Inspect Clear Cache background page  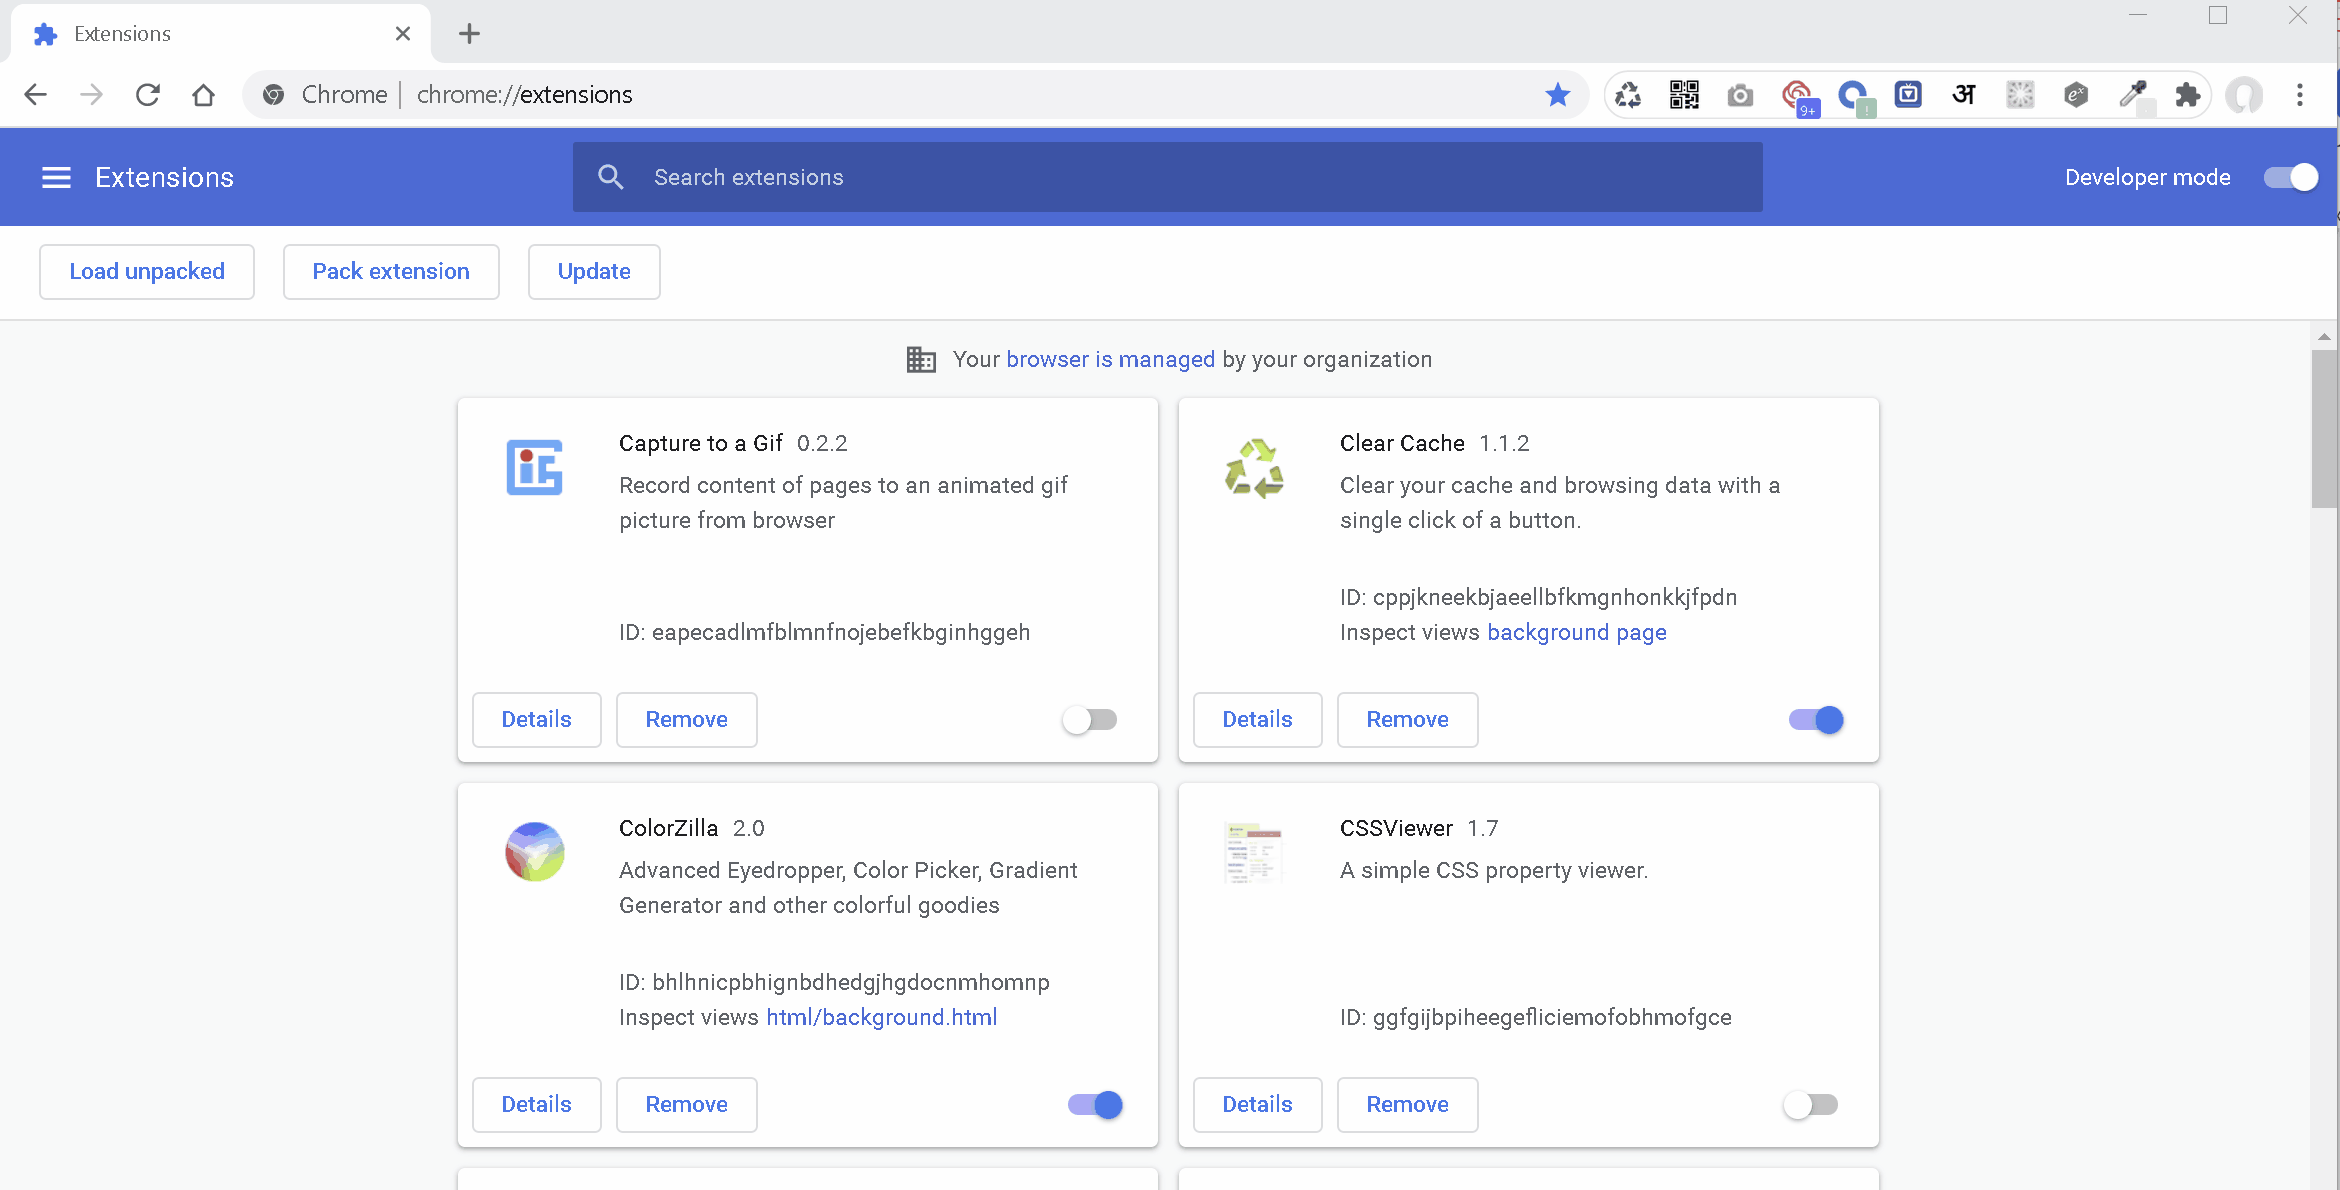click(1577, 632)
